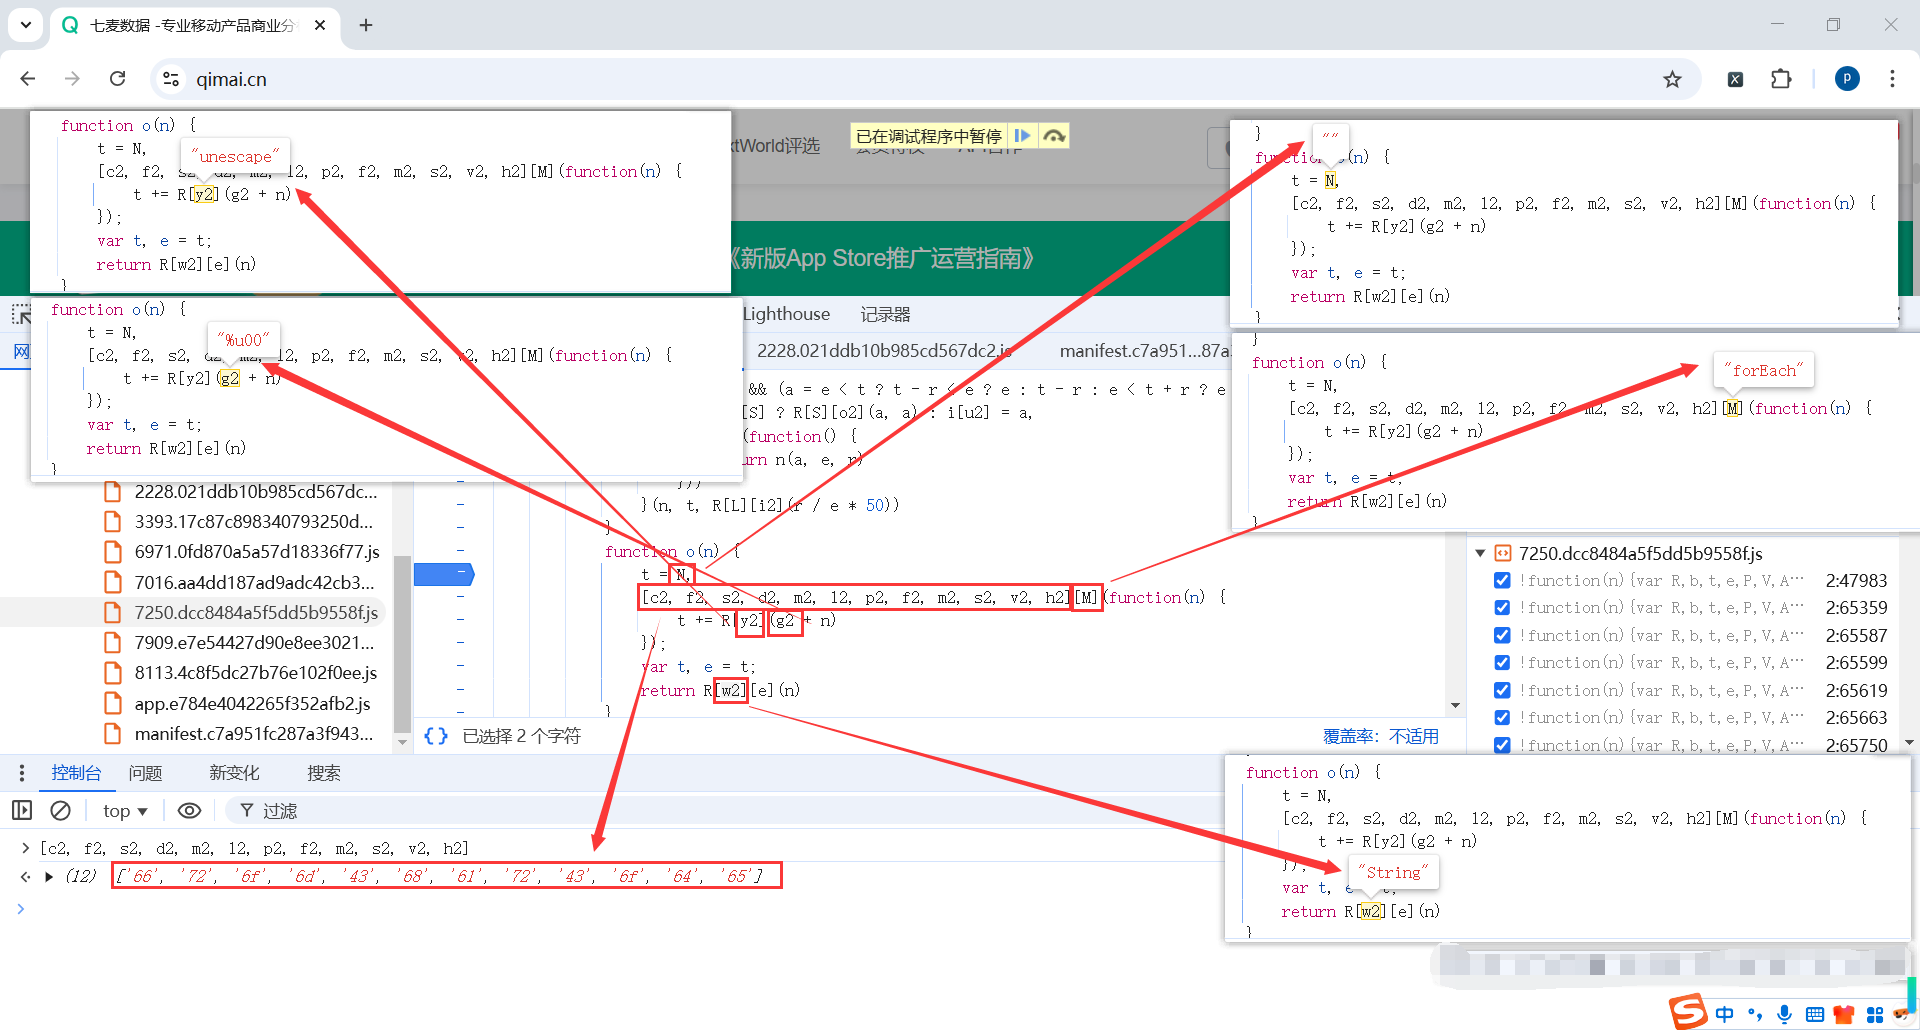Switch to the 控制台 drawer tab
1920x1030 pixels.
coord(76,773)
